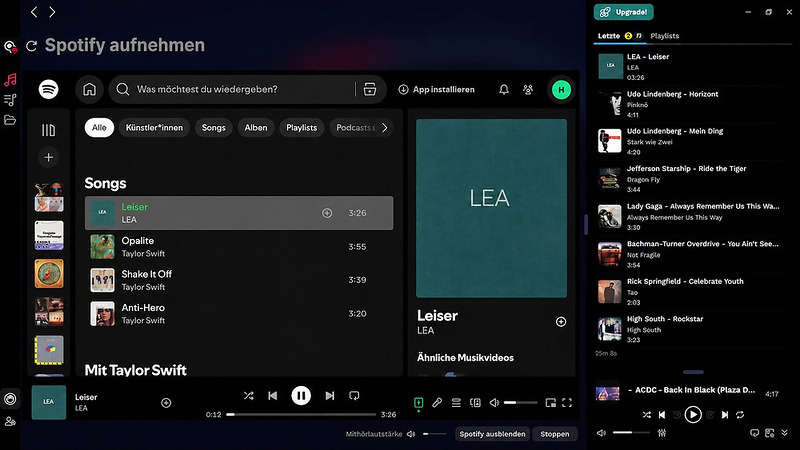800x450 pixels.
Task: Open Spotify miniplayer icon
Action: click(x=551, y=403)
